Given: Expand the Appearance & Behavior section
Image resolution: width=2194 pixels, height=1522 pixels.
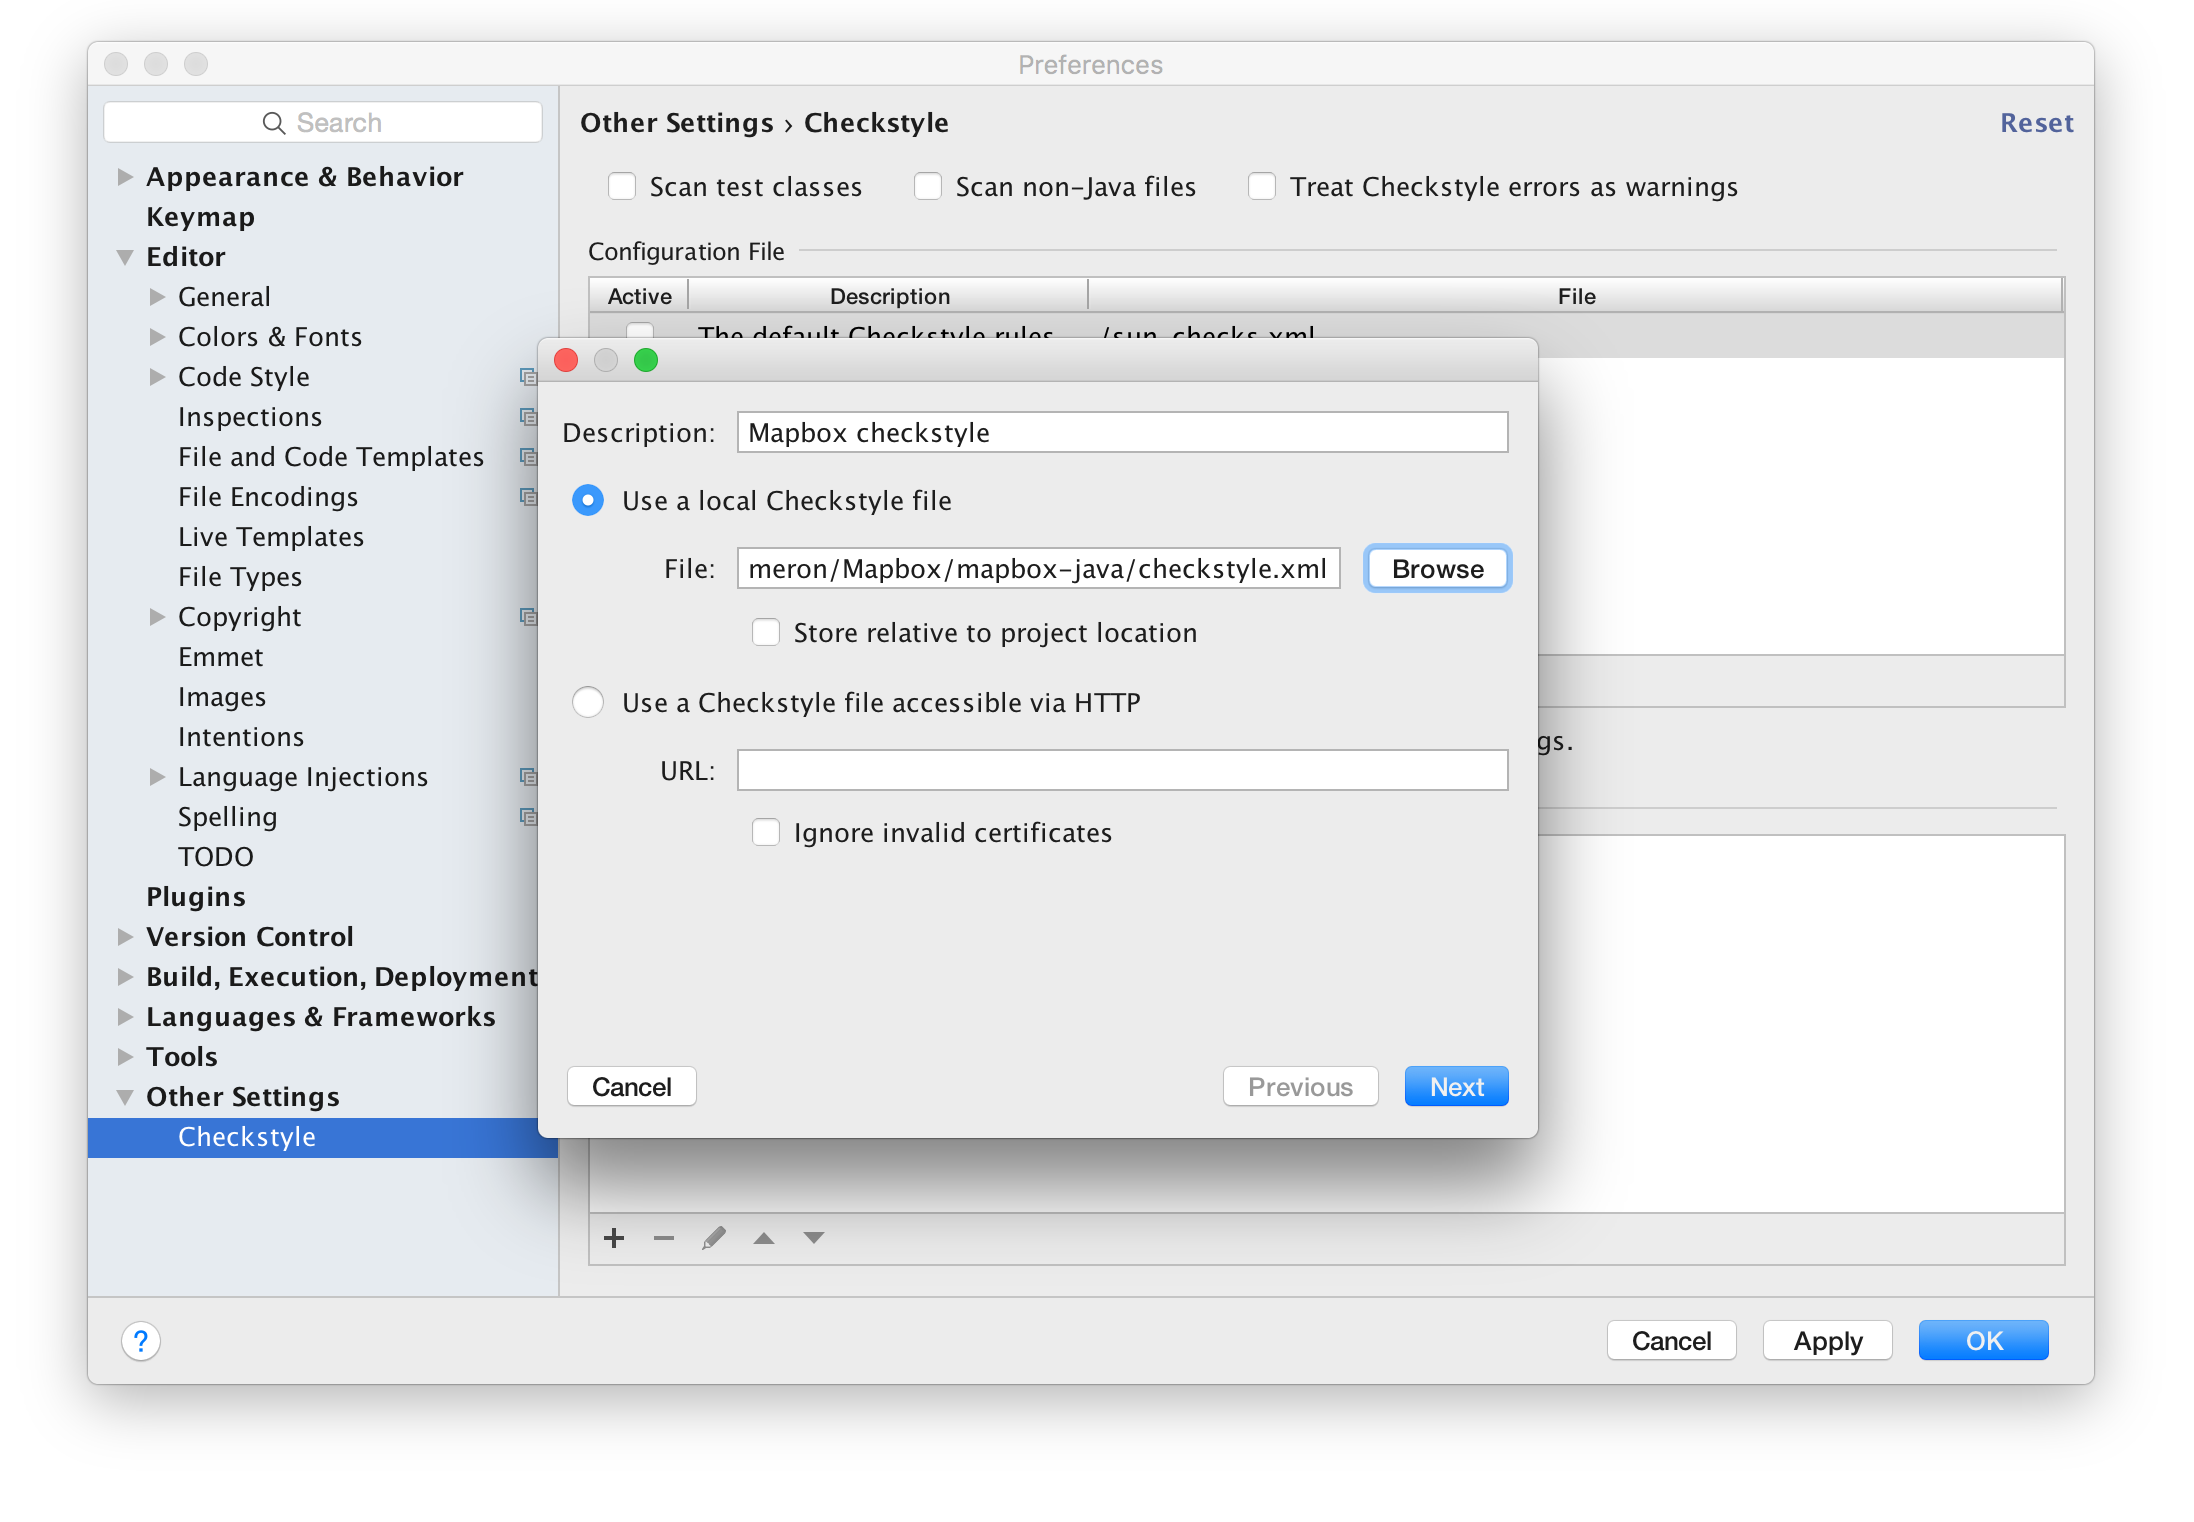Looking at the screenshot, I should pyautogui.click(x=125, y=177).
